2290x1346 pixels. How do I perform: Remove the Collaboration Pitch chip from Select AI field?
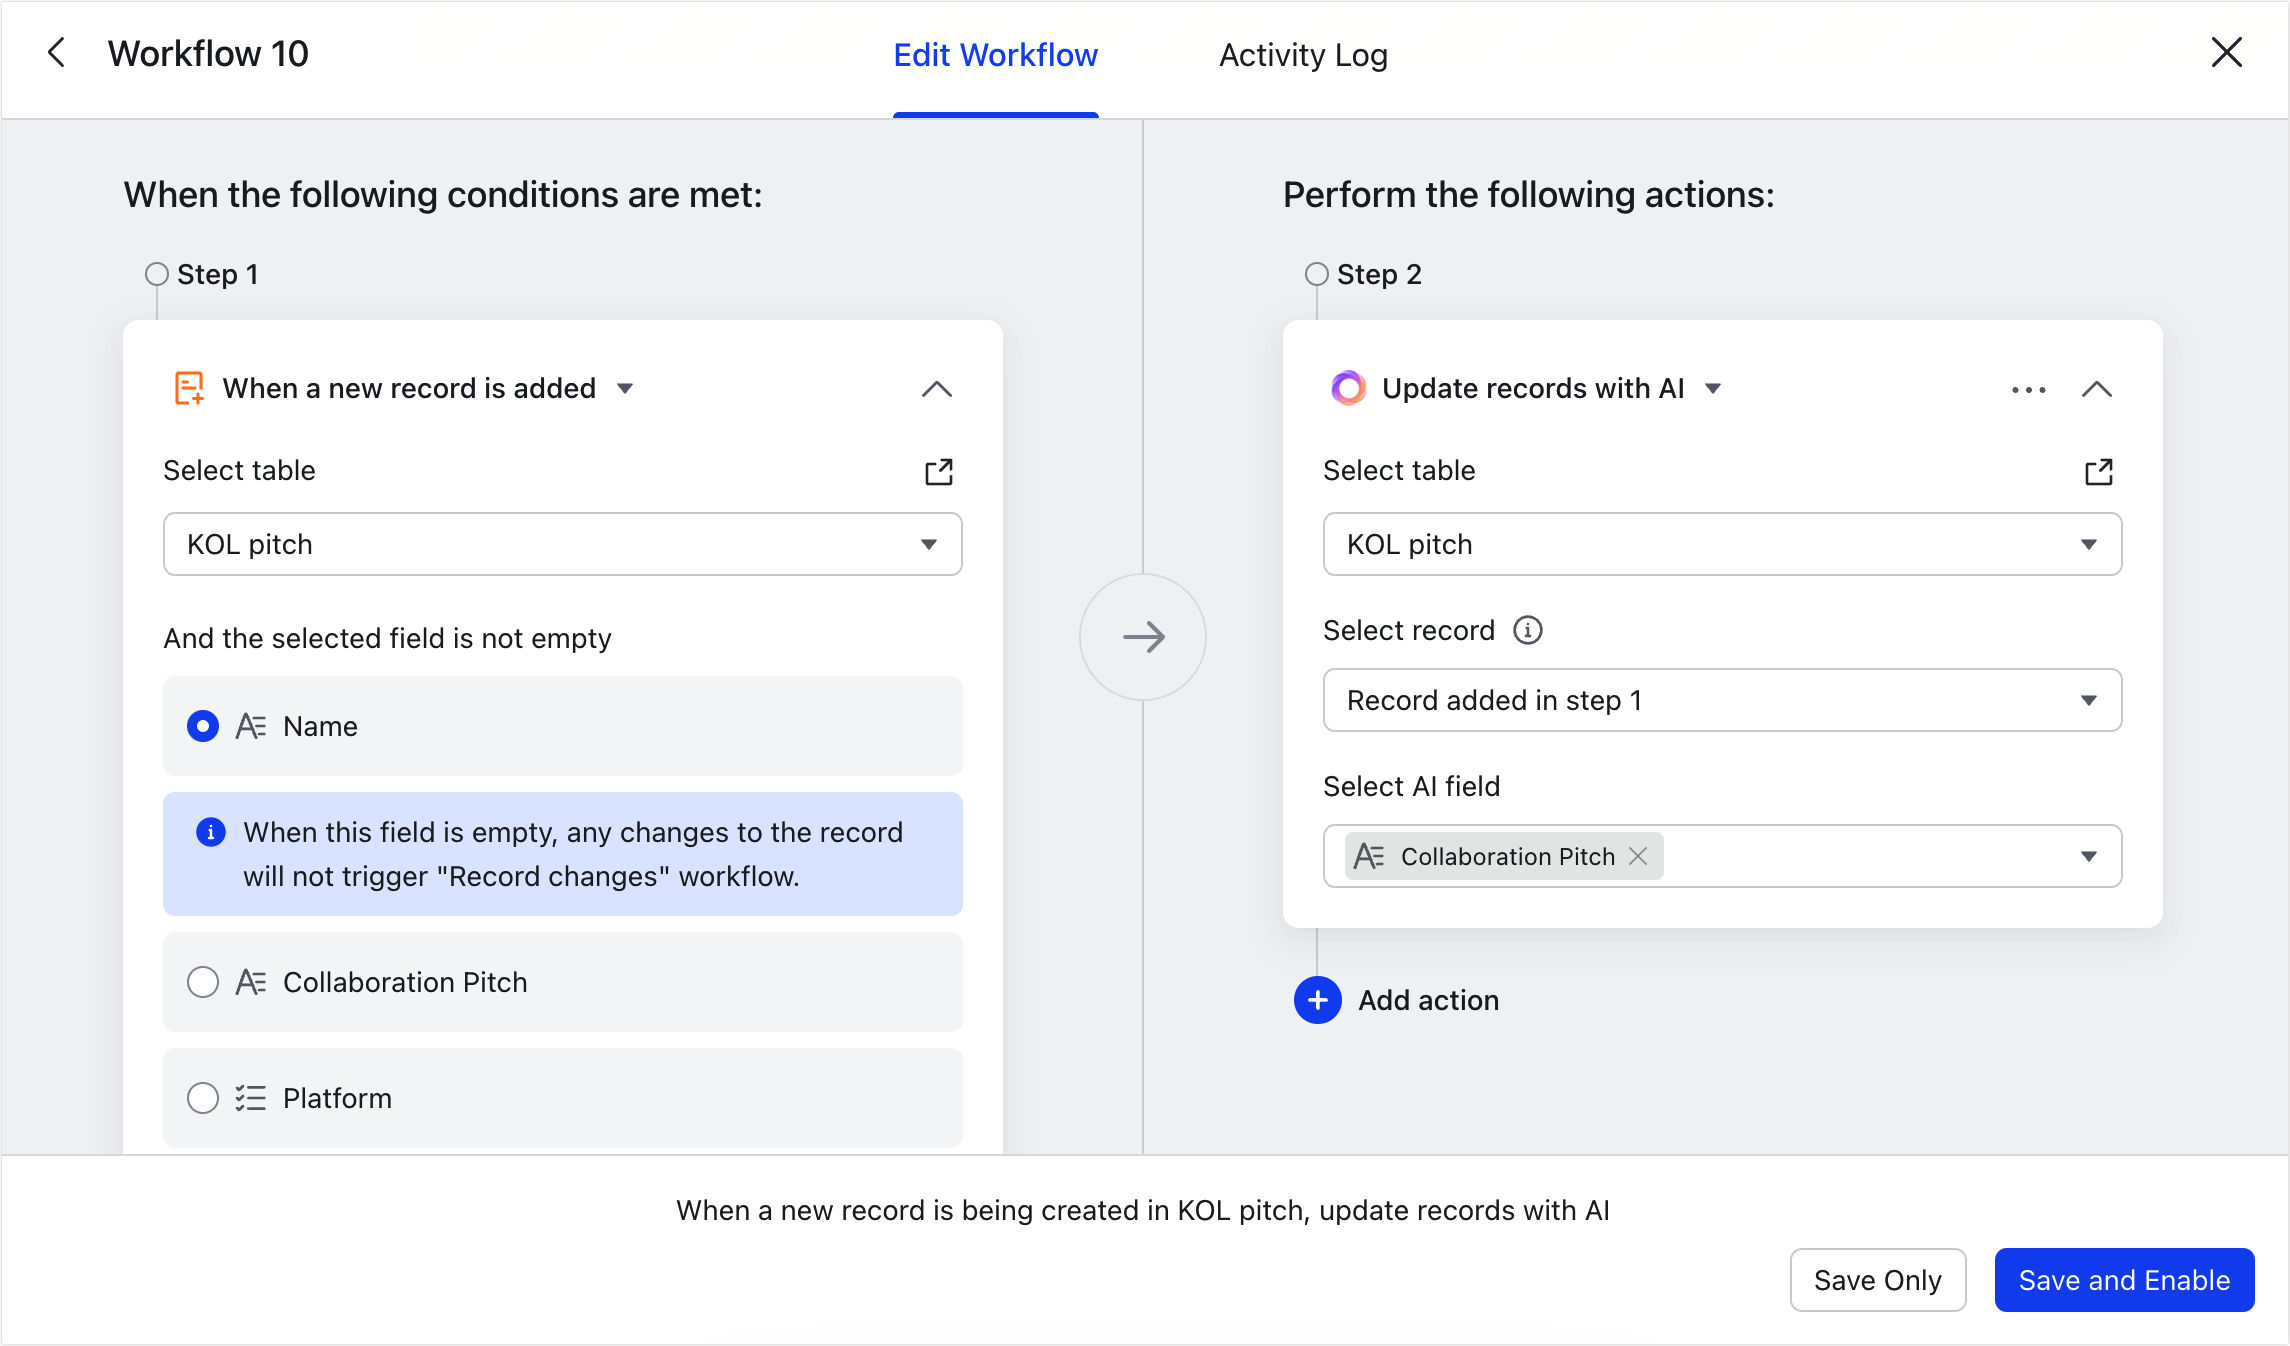coord(1637,856)
